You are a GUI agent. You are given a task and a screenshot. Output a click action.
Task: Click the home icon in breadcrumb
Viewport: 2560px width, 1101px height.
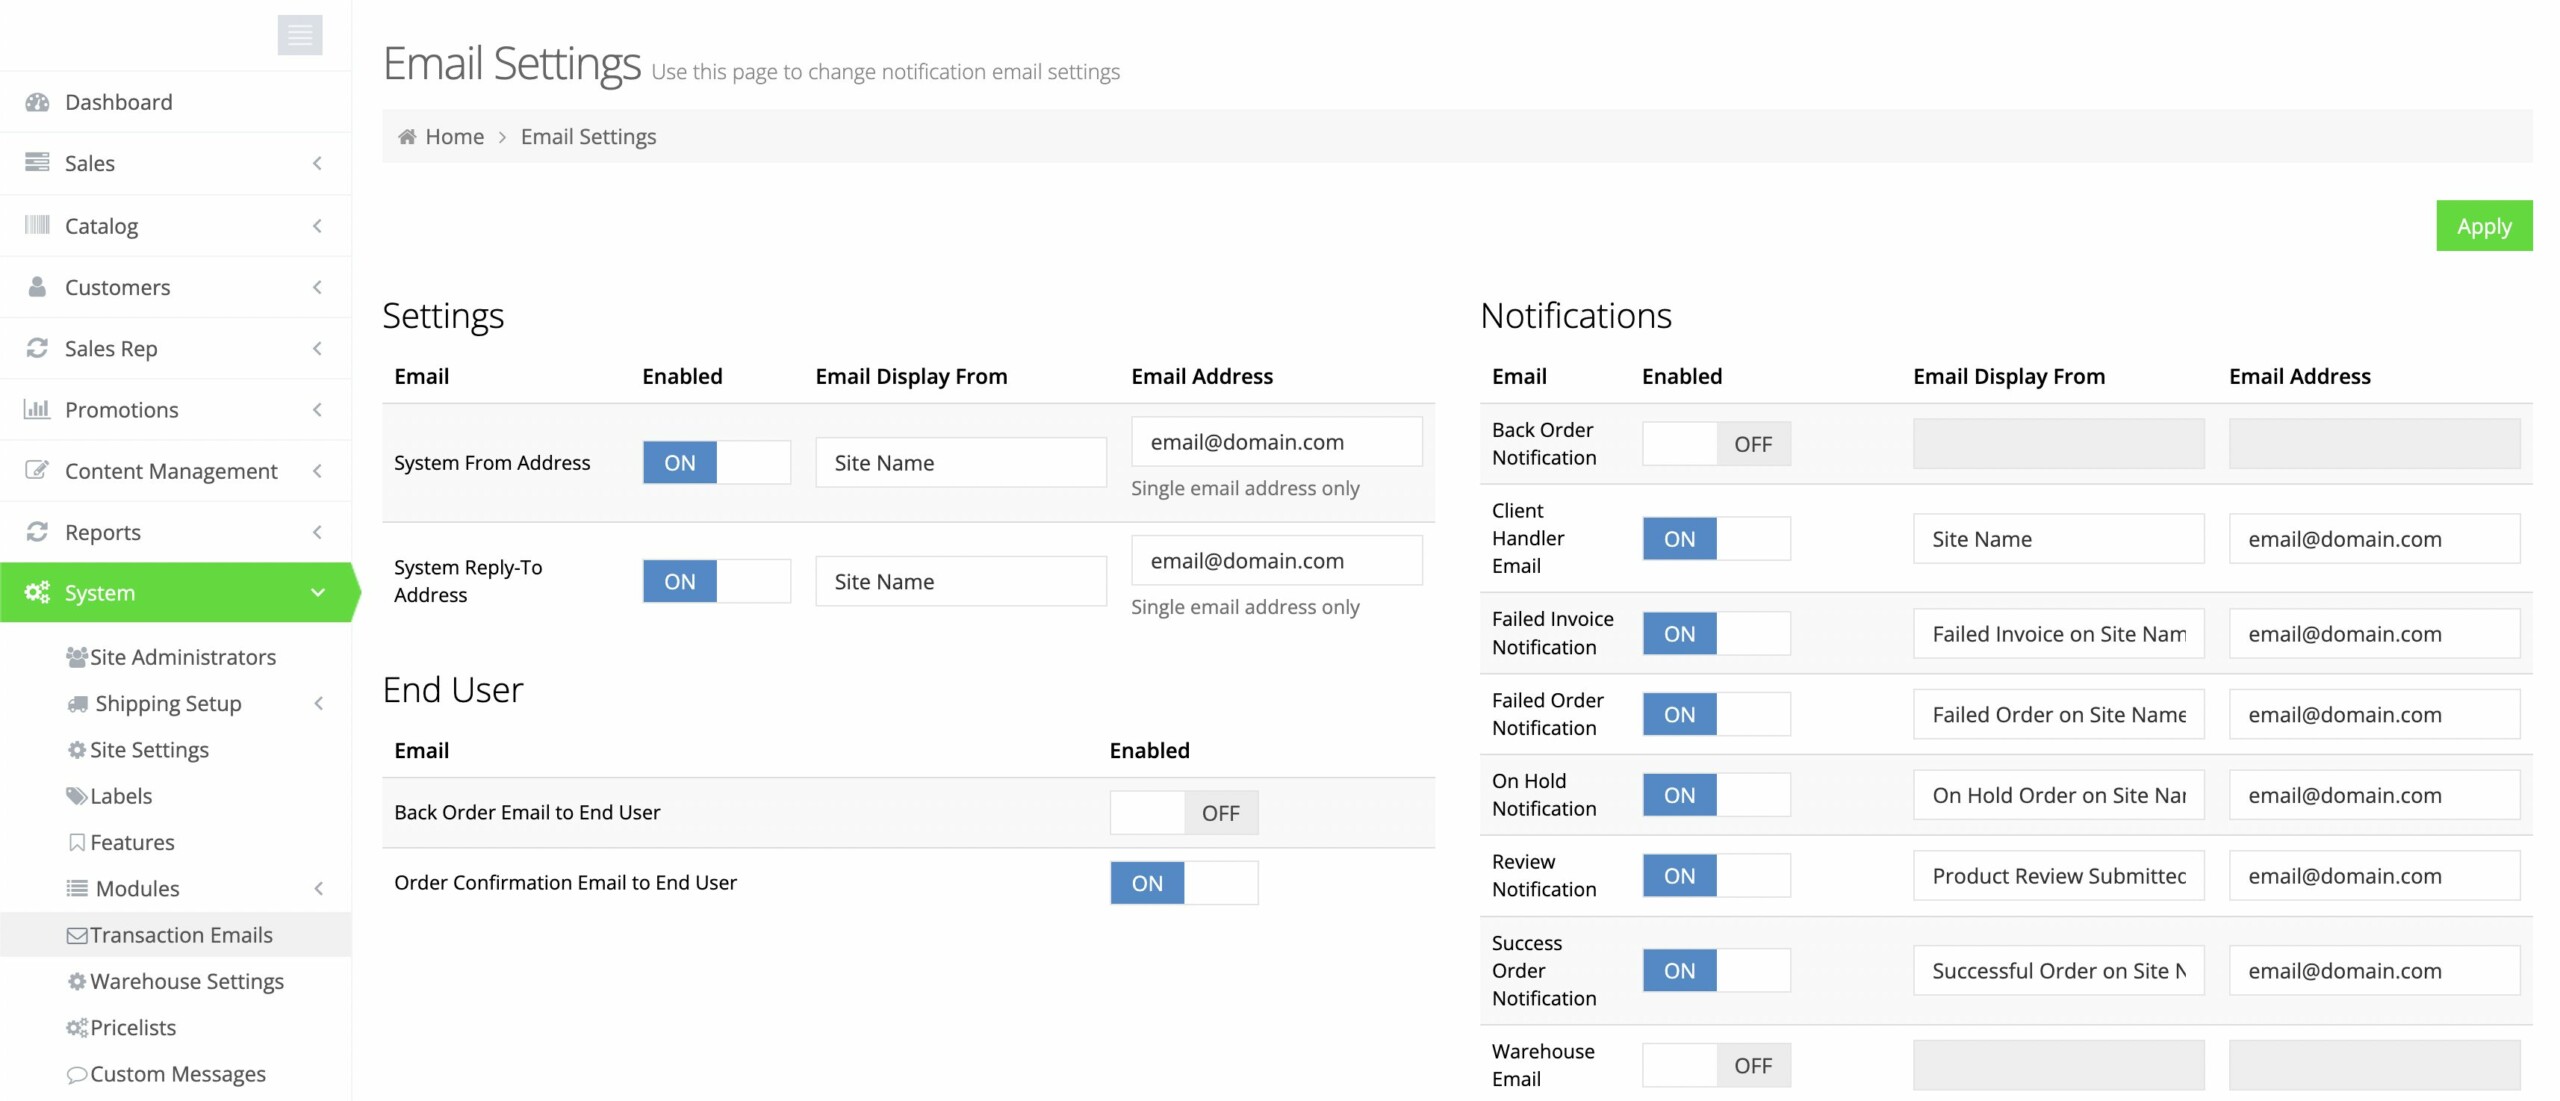[407, 137]
